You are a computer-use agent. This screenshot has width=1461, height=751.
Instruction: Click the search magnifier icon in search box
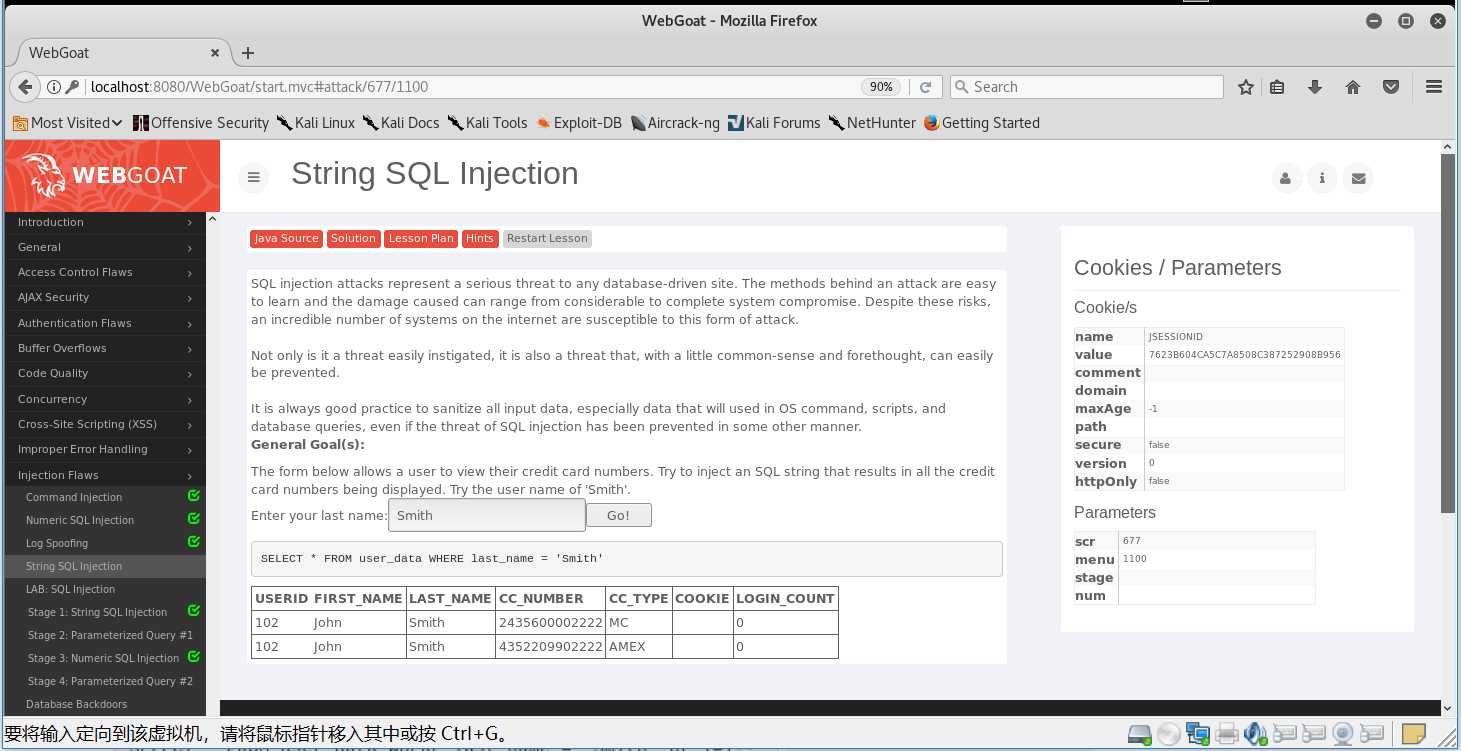point(963,87)
